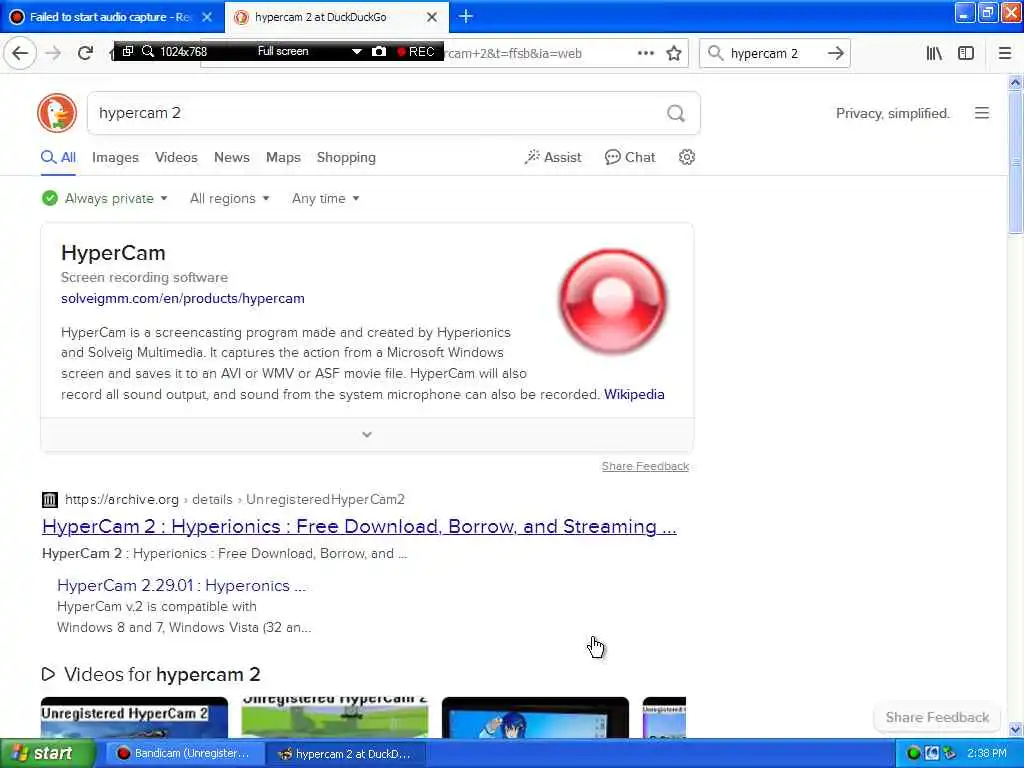Expand the HyperCam info box chevron
The width and height of the screenshot is (1024, 768).
pyautogui.click(x=367, y=435)
